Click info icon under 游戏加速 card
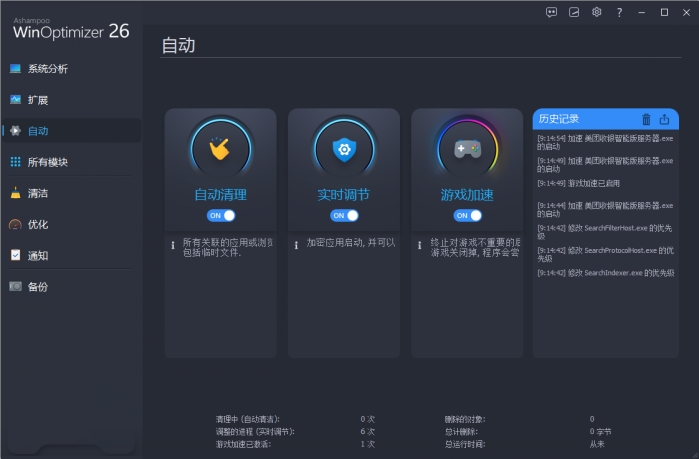This screenshot has height=459, width=699. pyautogui.click(x=419, y=245)
